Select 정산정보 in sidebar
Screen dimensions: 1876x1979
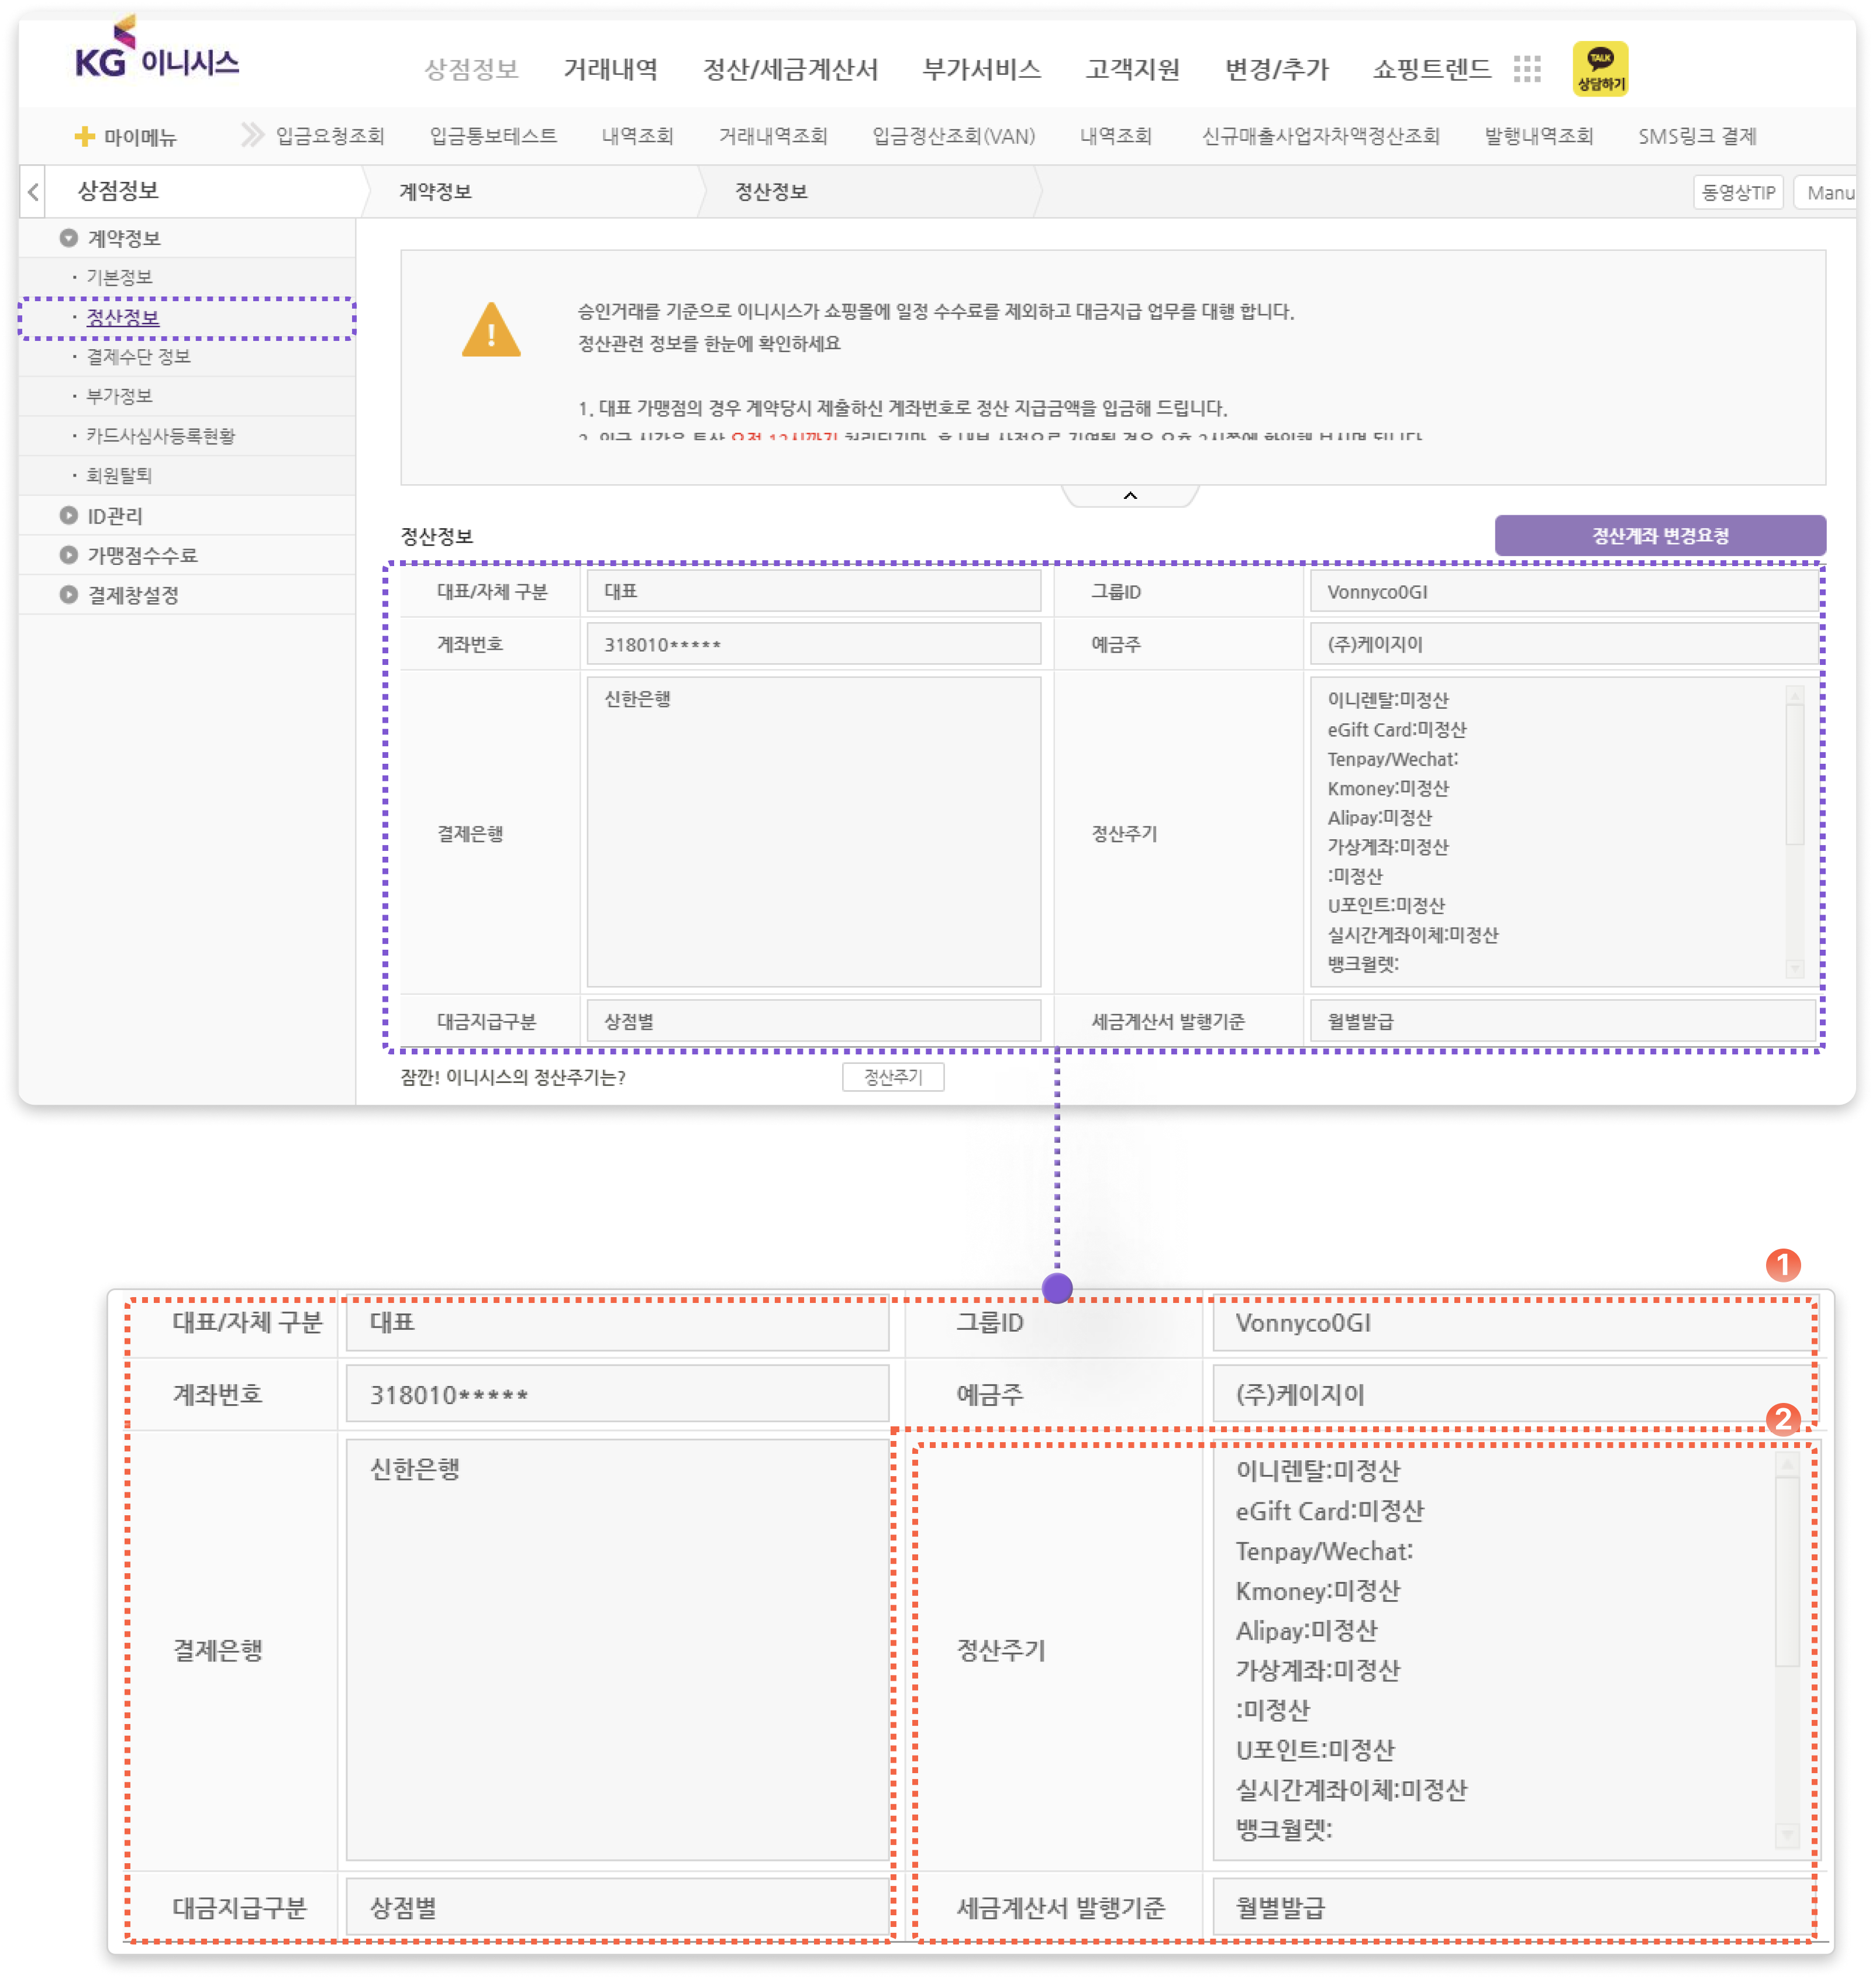(122, 317)
